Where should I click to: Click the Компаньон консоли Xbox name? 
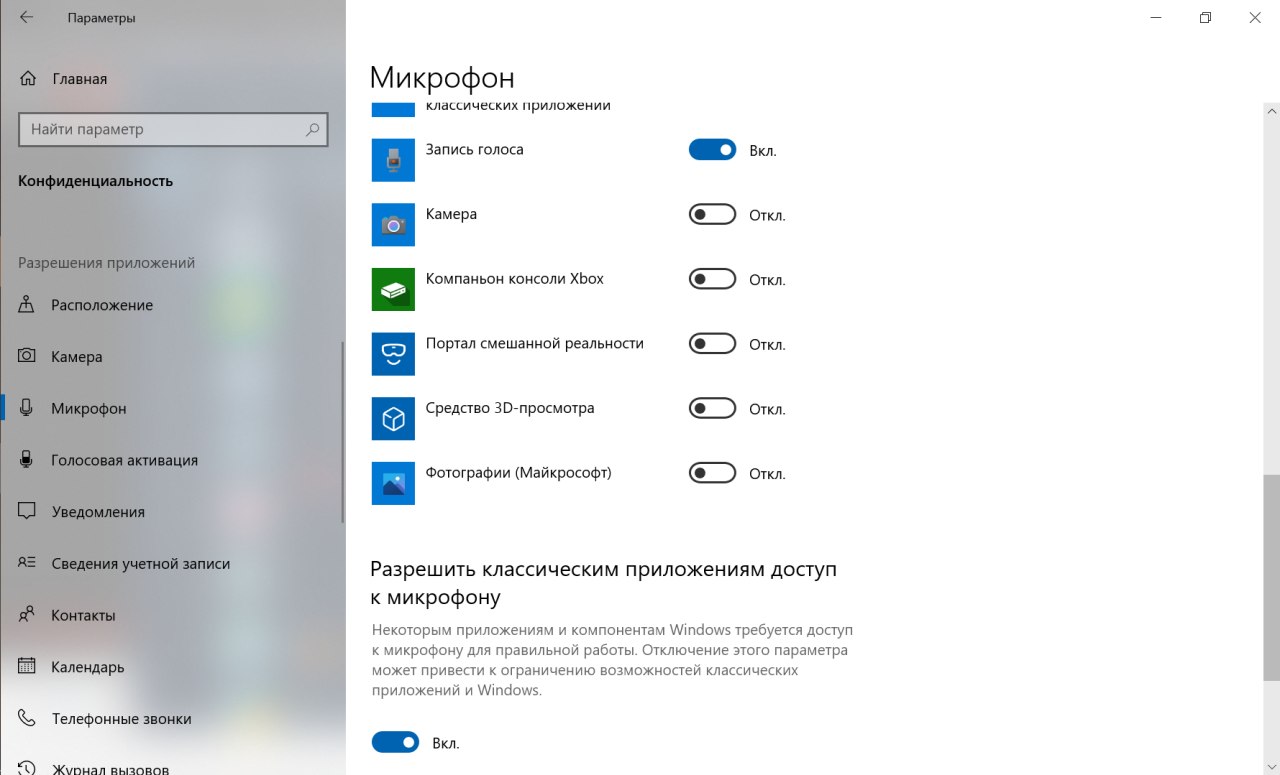coord(515,279)
